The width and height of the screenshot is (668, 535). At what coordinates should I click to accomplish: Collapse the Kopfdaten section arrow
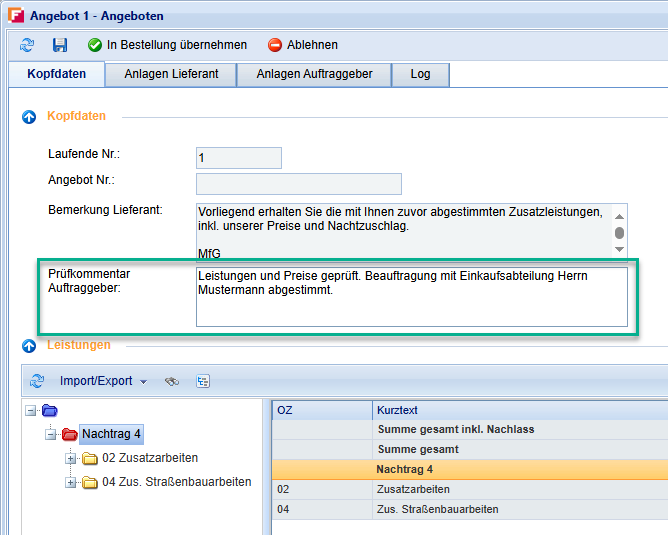point(29,117)
